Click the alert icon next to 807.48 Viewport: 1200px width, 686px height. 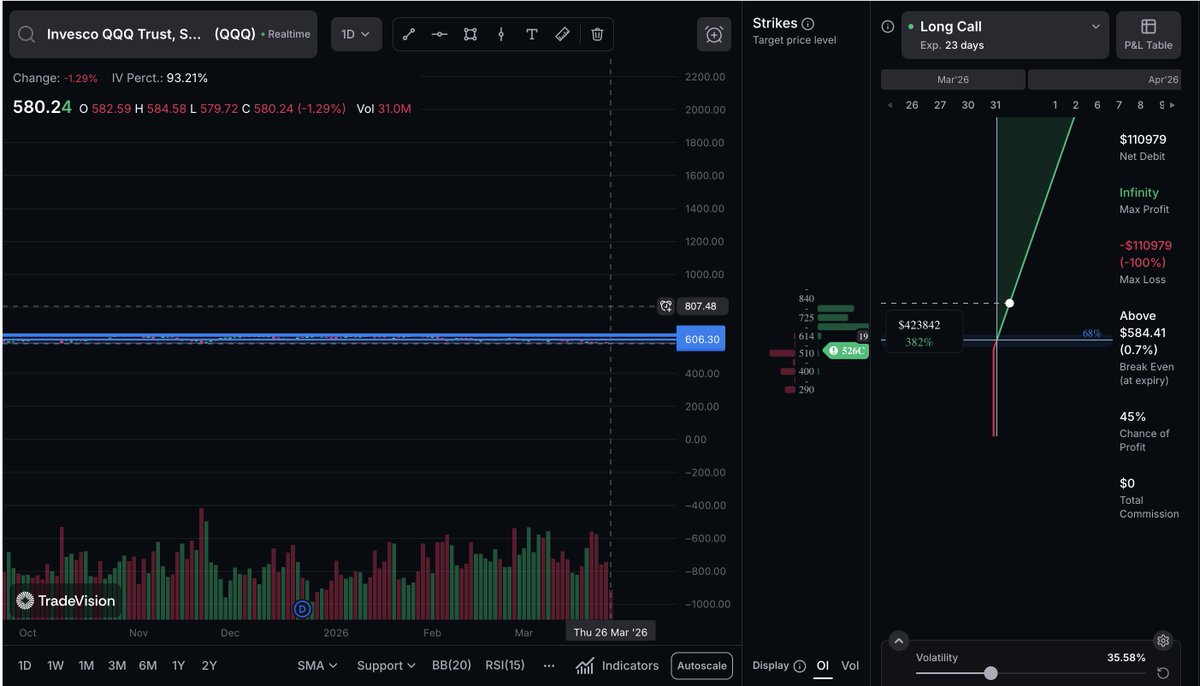666,306
